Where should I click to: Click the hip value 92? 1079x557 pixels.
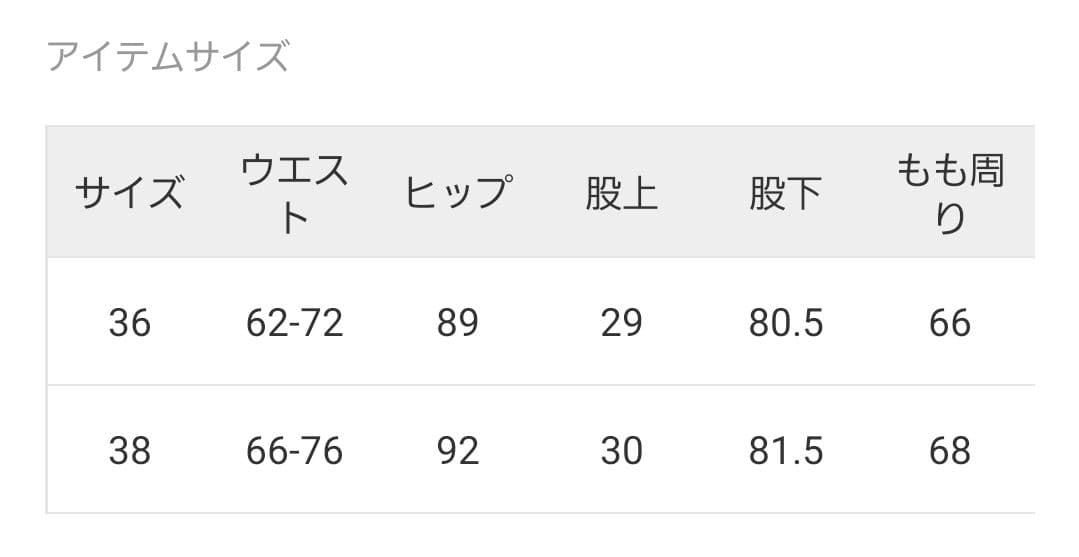click(458, 451)
